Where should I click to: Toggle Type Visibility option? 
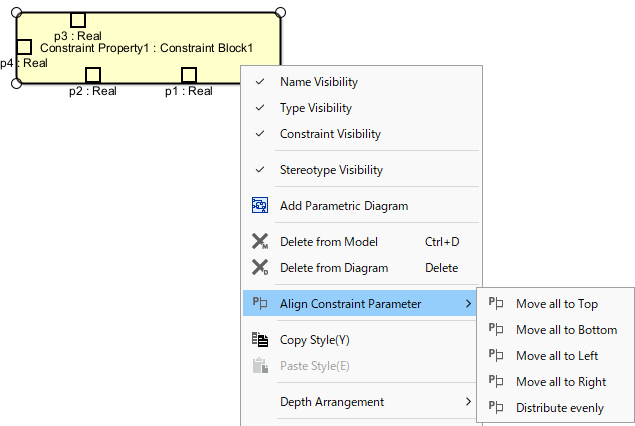363,108
